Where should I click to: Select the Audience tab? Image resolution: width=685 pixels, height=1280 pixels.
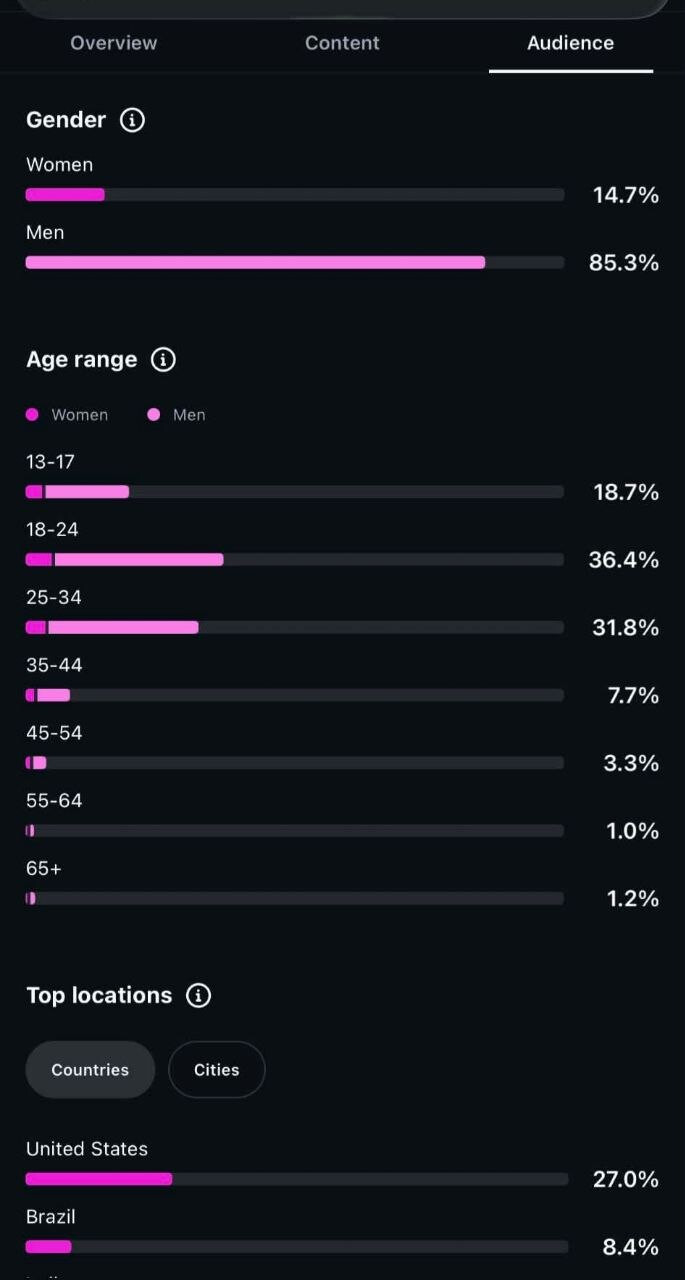[571, 43]
